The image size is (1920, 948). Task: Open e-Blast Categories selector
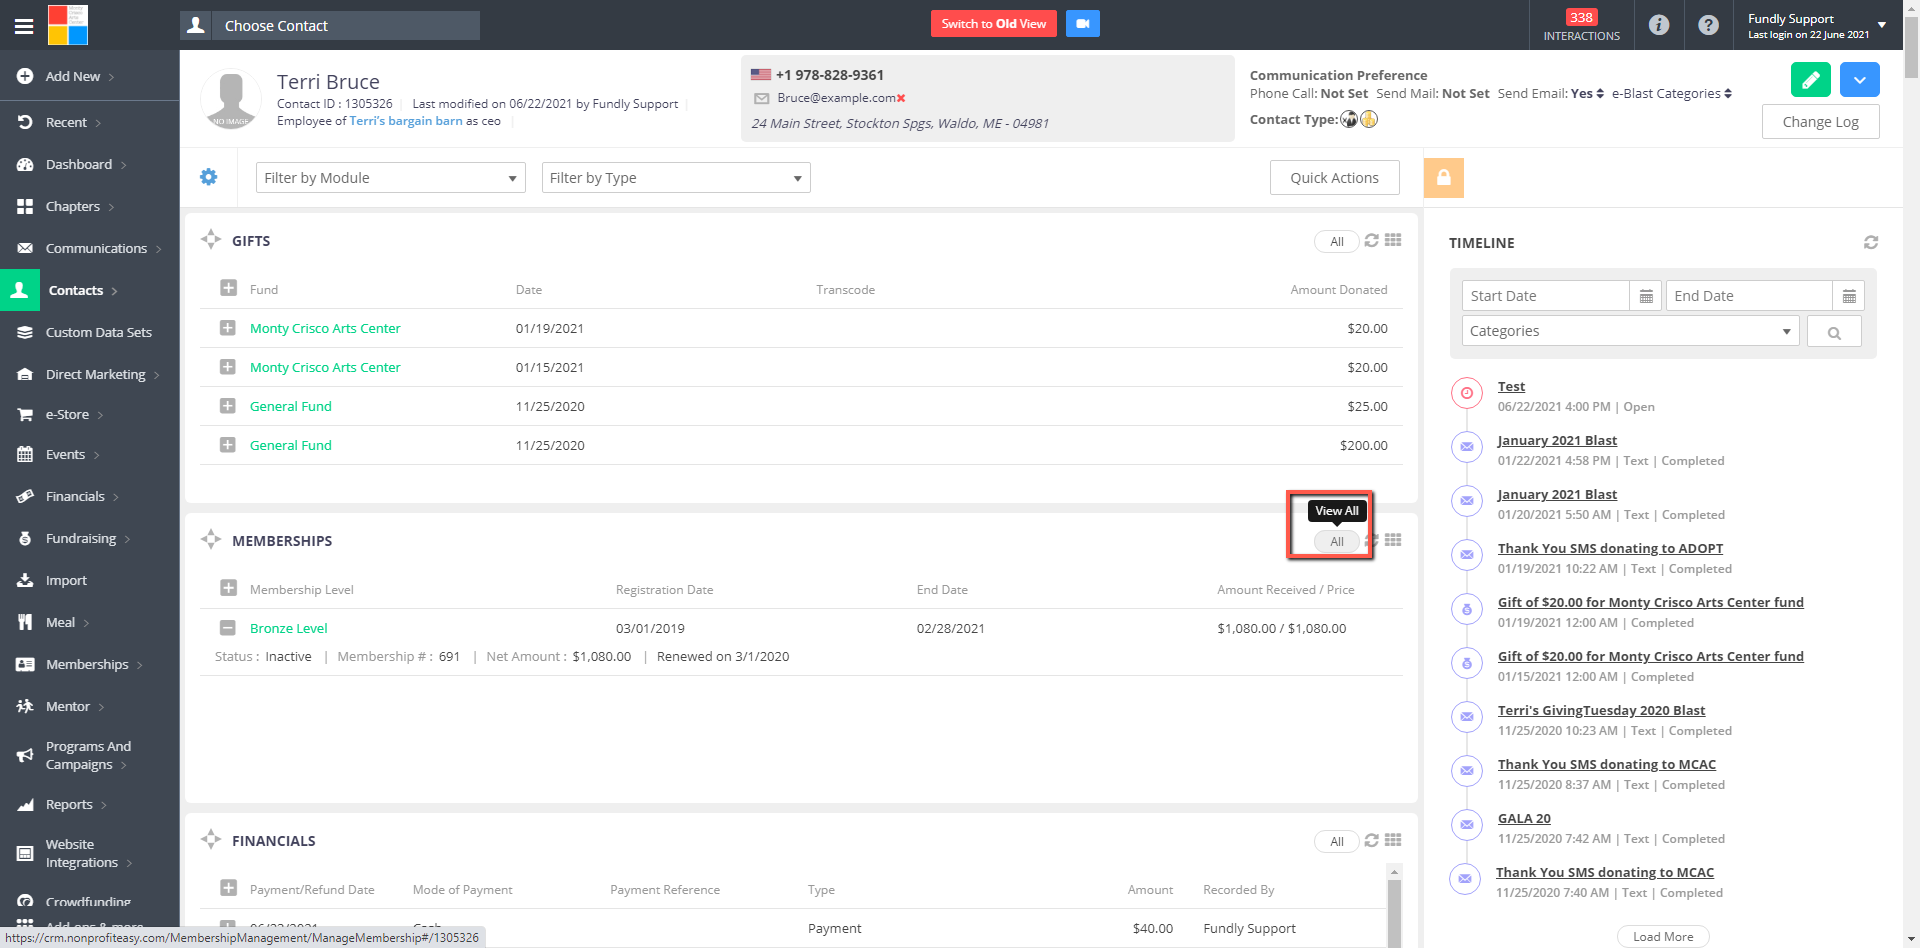(1672, 93)
